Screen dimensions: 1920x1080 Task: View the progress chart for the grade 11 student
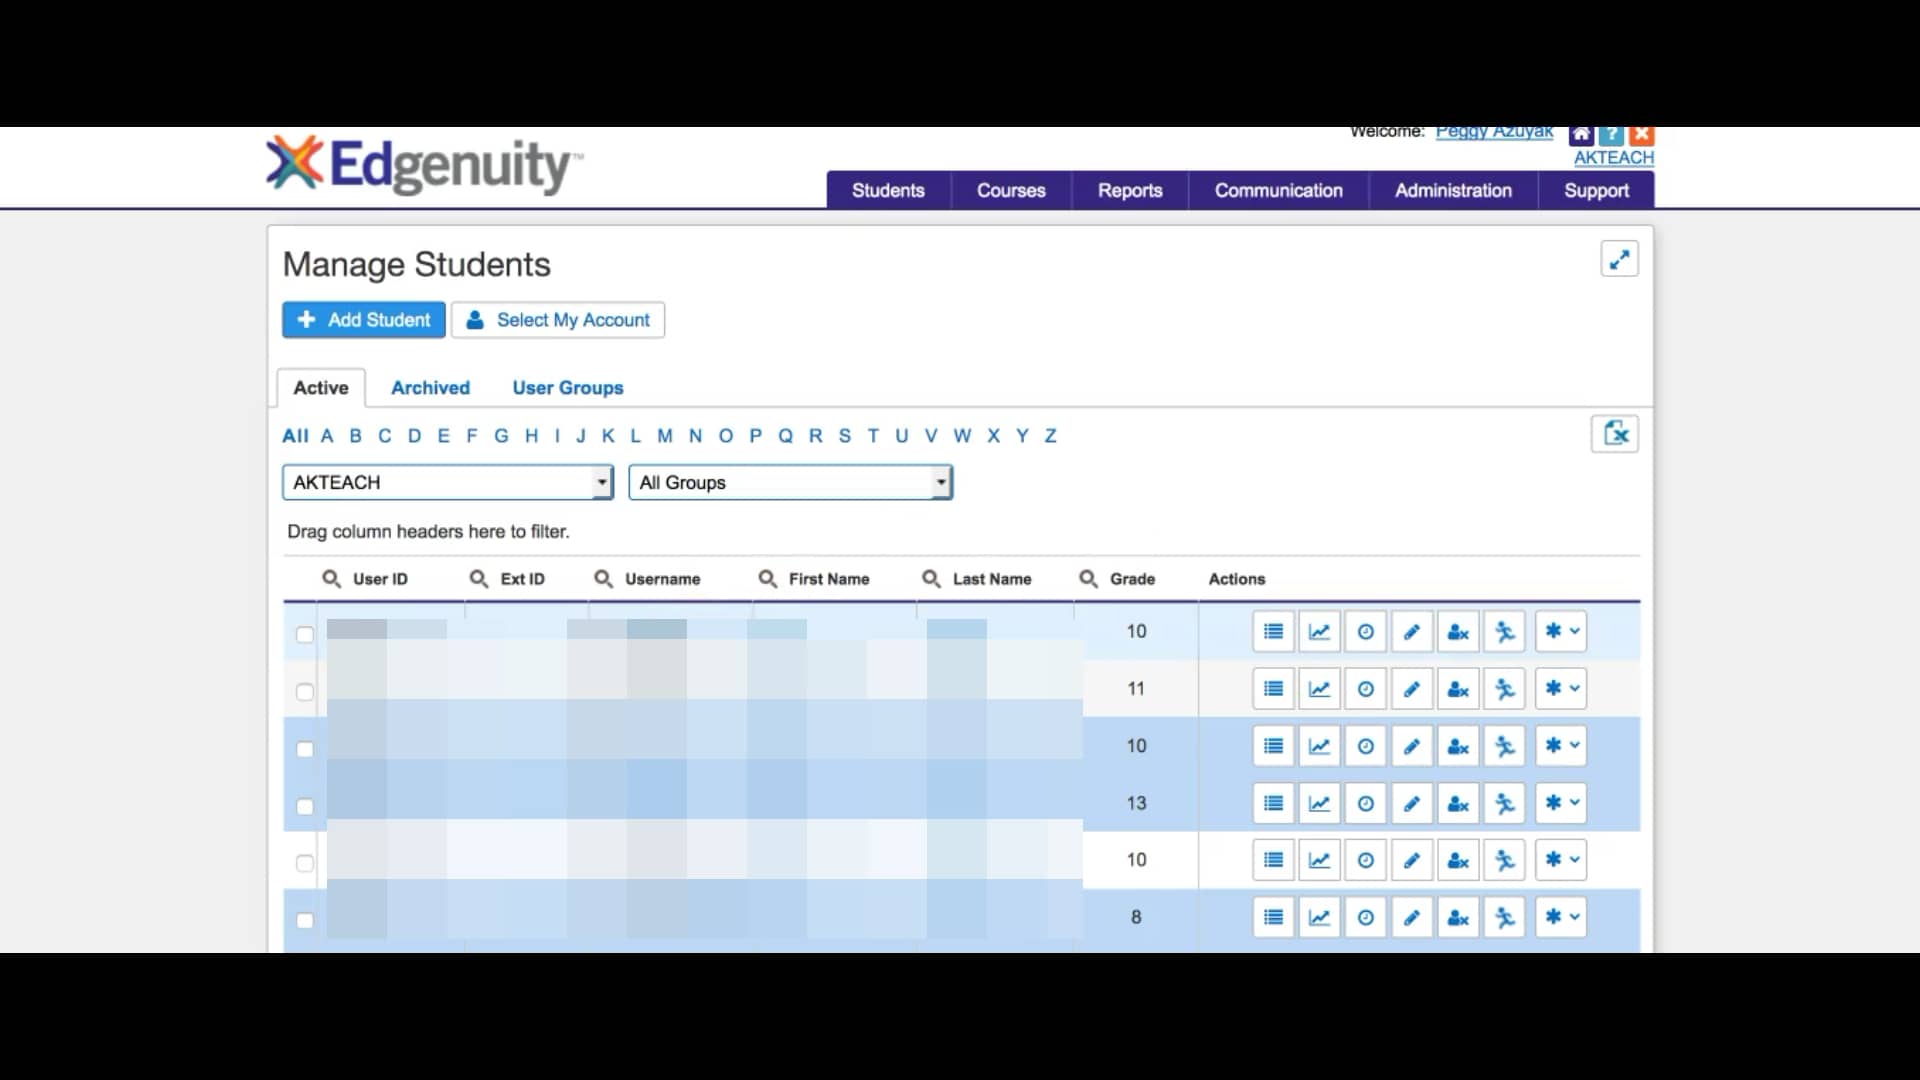coord(1319,688)
